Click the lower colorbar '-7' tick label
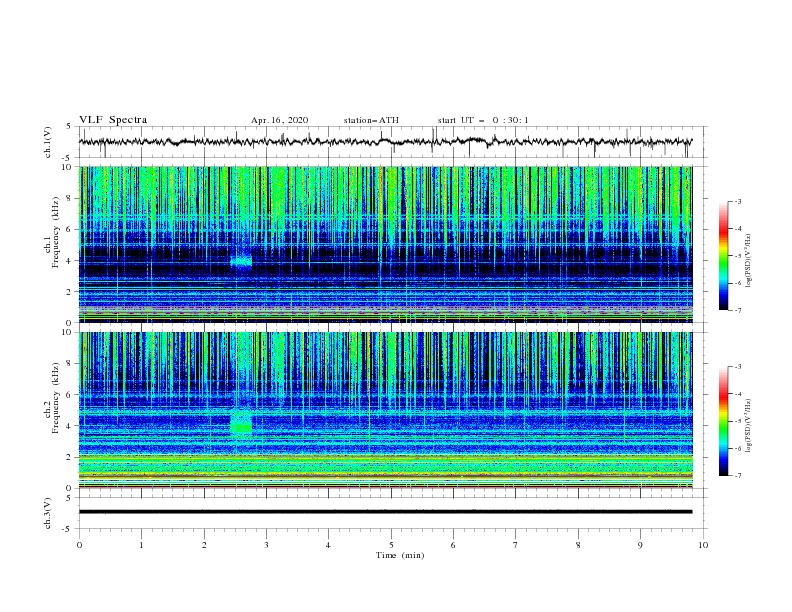 (738, 475)
